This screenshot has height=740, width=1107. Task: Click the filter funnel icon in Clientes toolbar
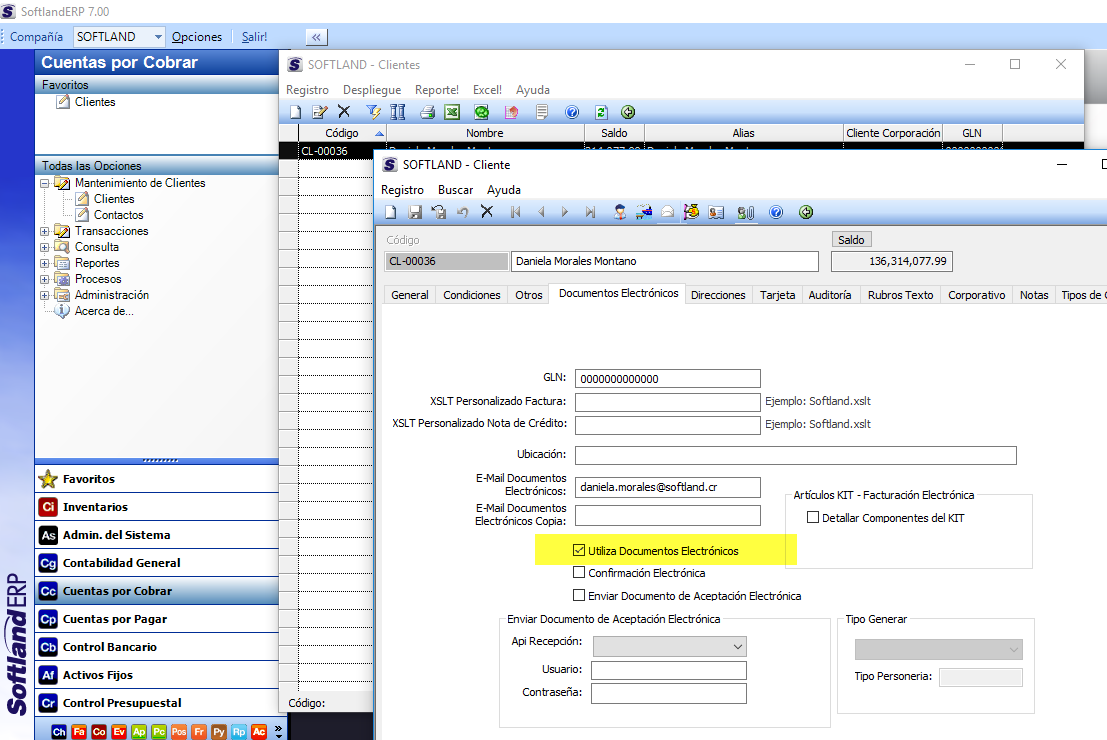coord(373,112)
